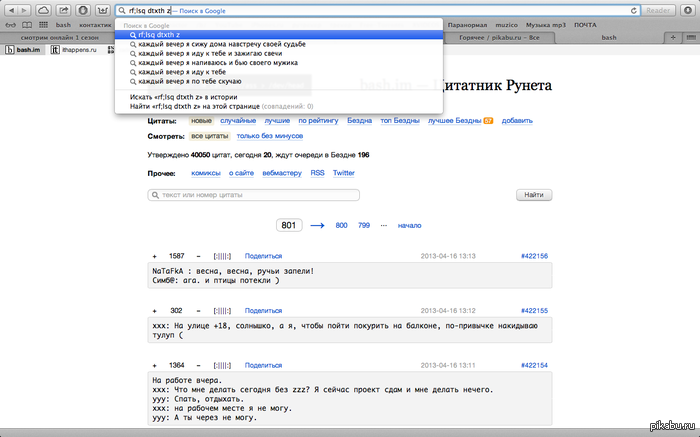This screenshot has height=437, width=700.
Task: Pick suggestion 'каждый вечер я по тебе скучаю'
Action: click(190, 81)
